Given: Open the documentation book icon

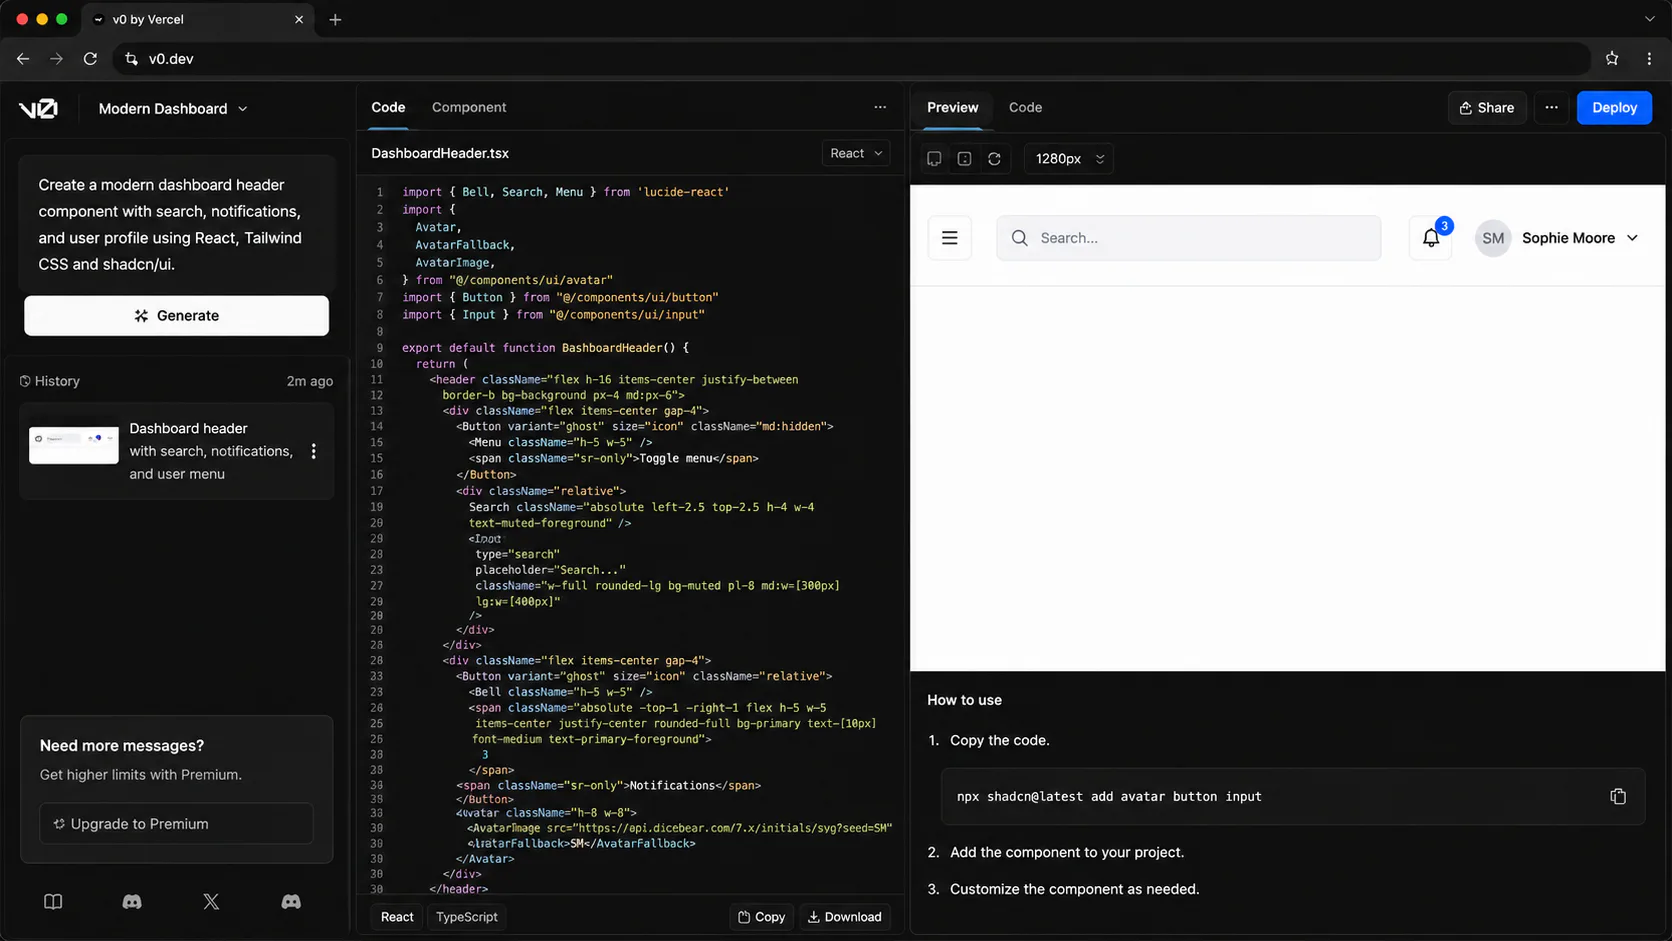Looking at the screenshot, I should pos(53,901).
